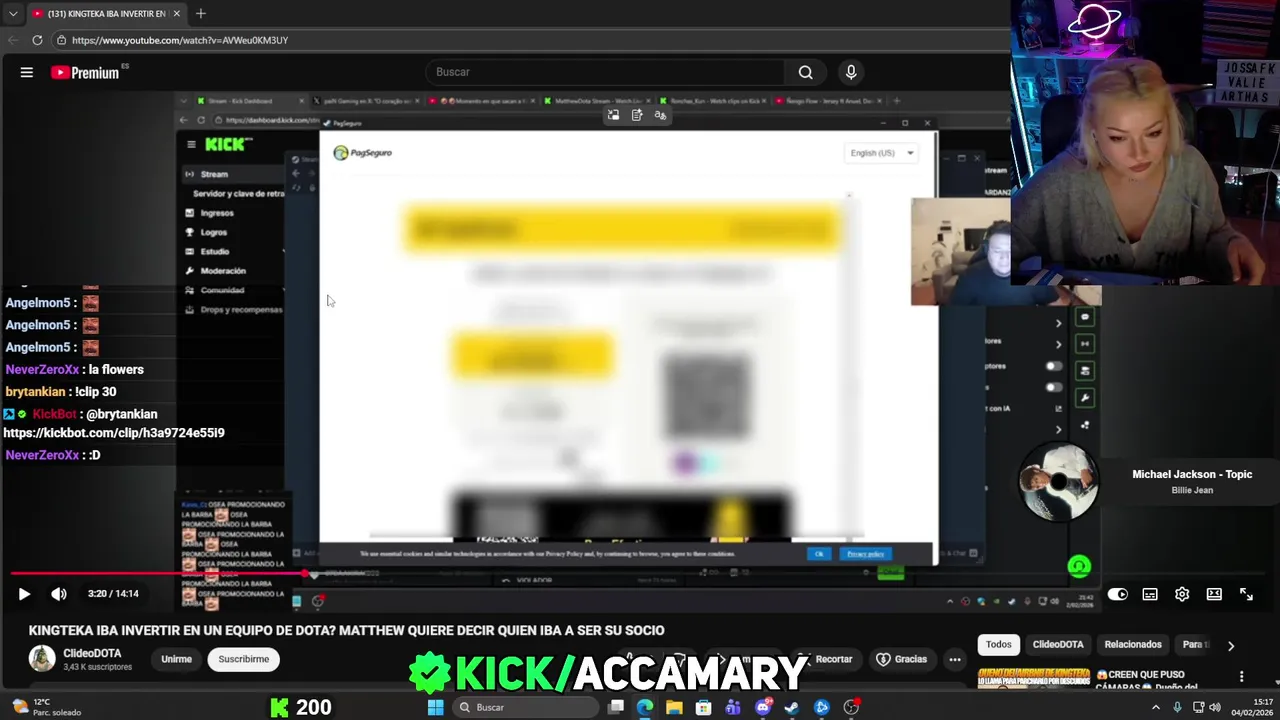Image resolution: width=1280 pixels, height=720 pixels.
Task: Select the Relacionados filter chip
Action: point(1133,645)
